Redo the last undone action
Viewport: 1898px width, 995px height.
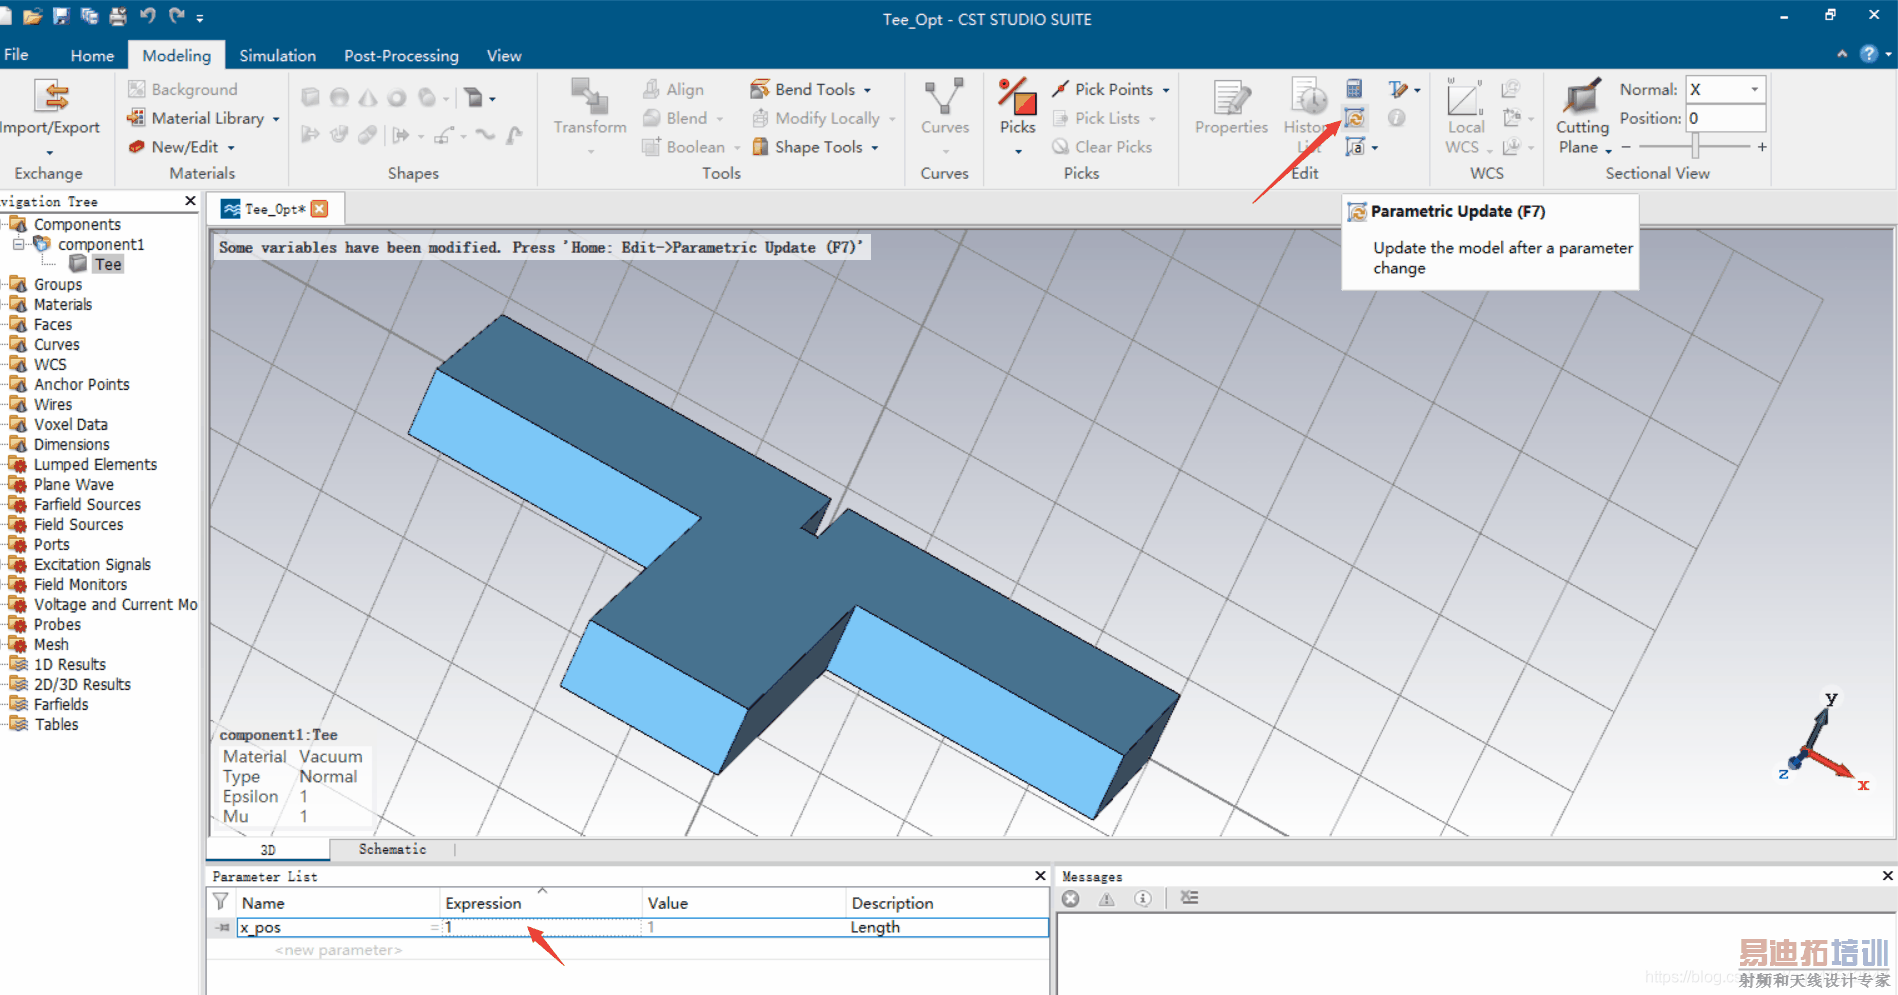pyautogui.click(x=177, y=16)
